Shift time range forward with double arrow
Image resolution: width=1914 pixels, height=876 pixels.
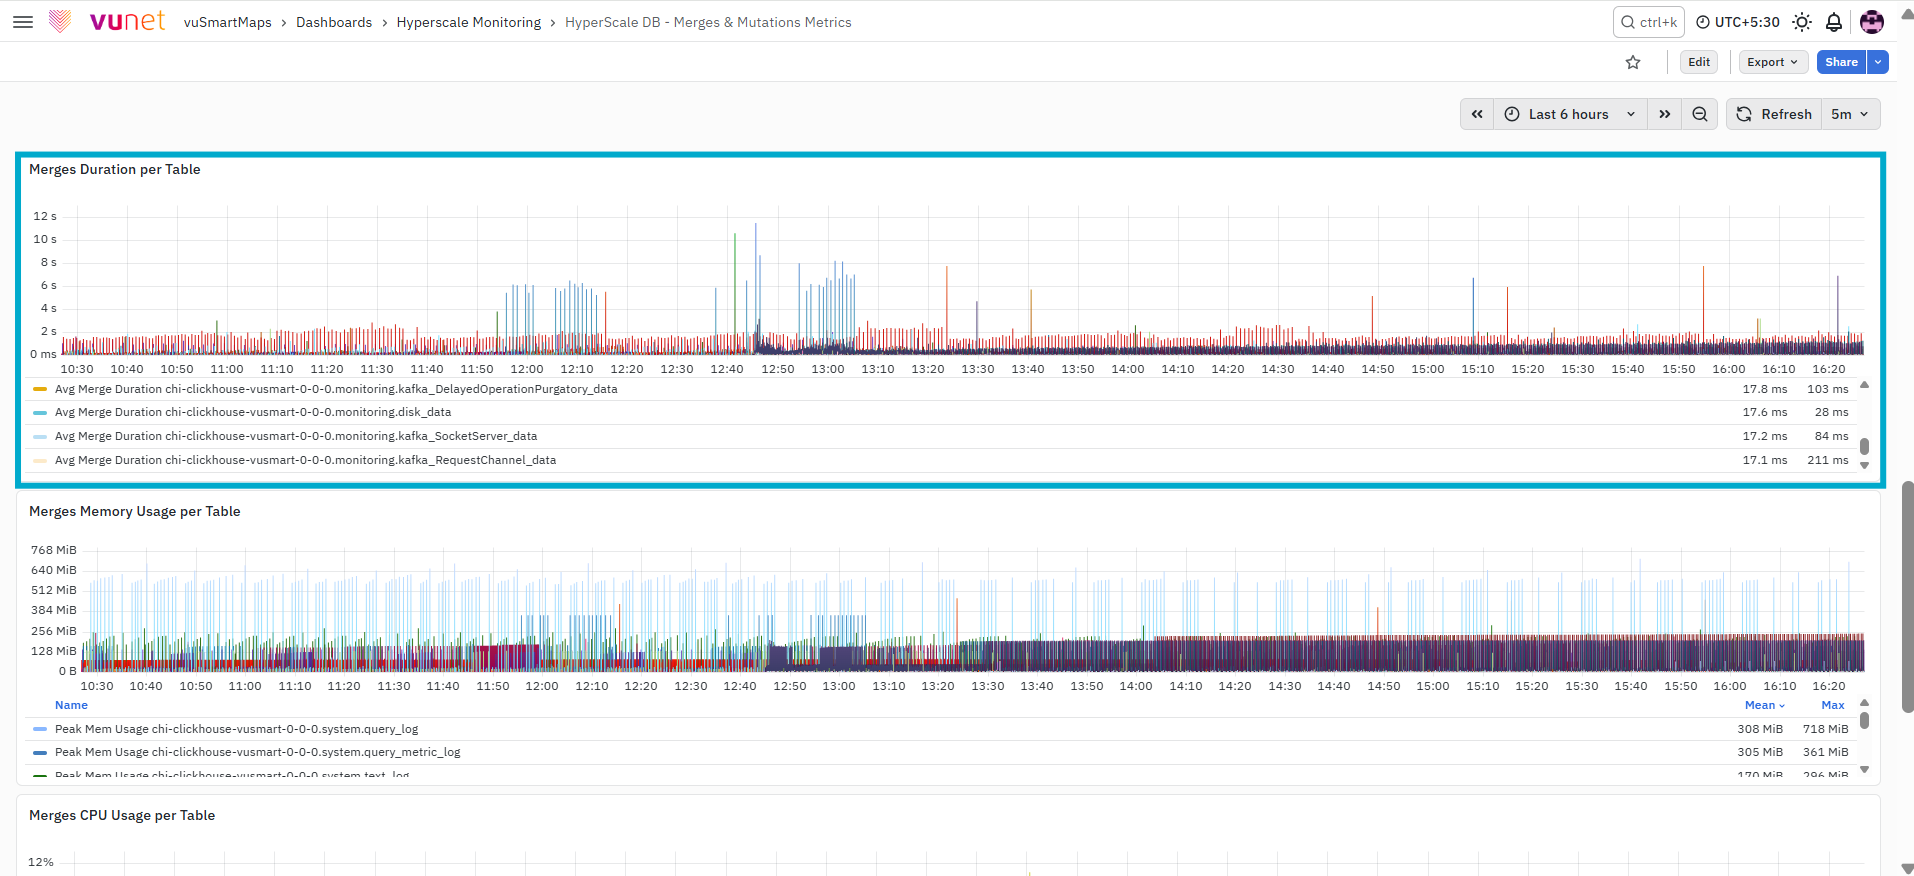pyautogui.click(x=1665, y=114)
